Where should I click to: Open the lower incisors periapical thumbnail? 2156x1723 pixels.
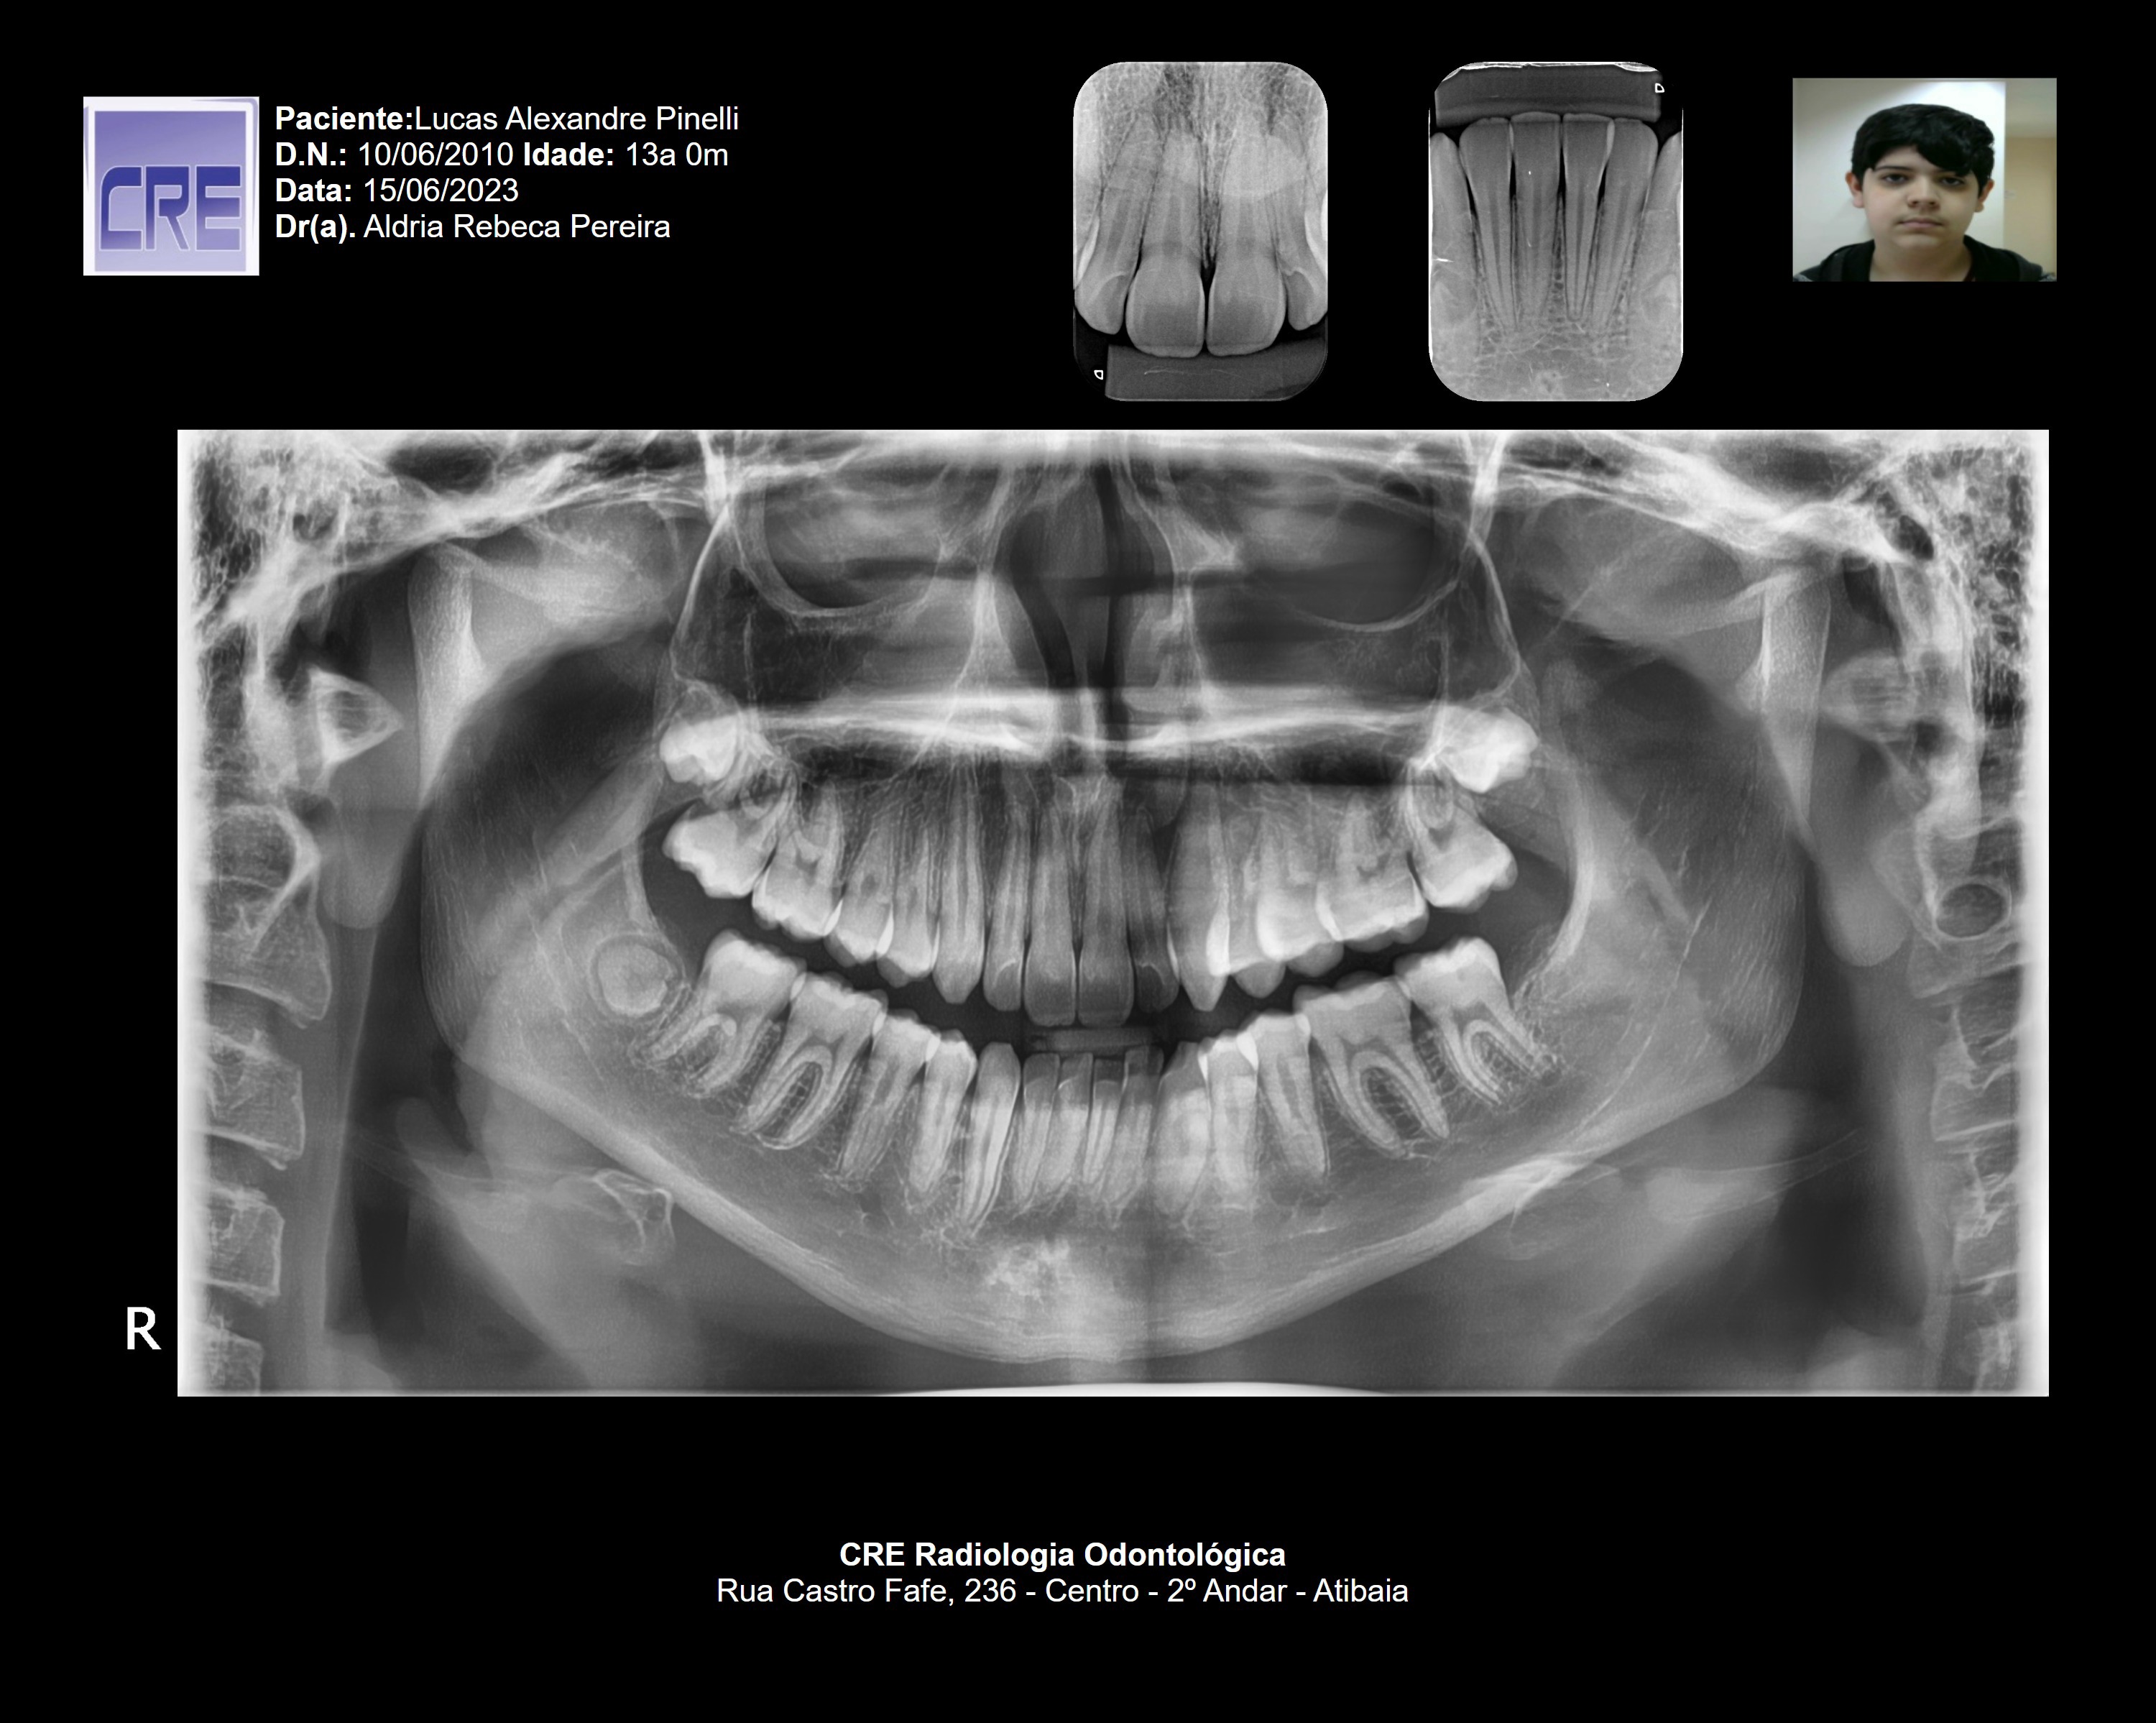[x=1555, y=230]
